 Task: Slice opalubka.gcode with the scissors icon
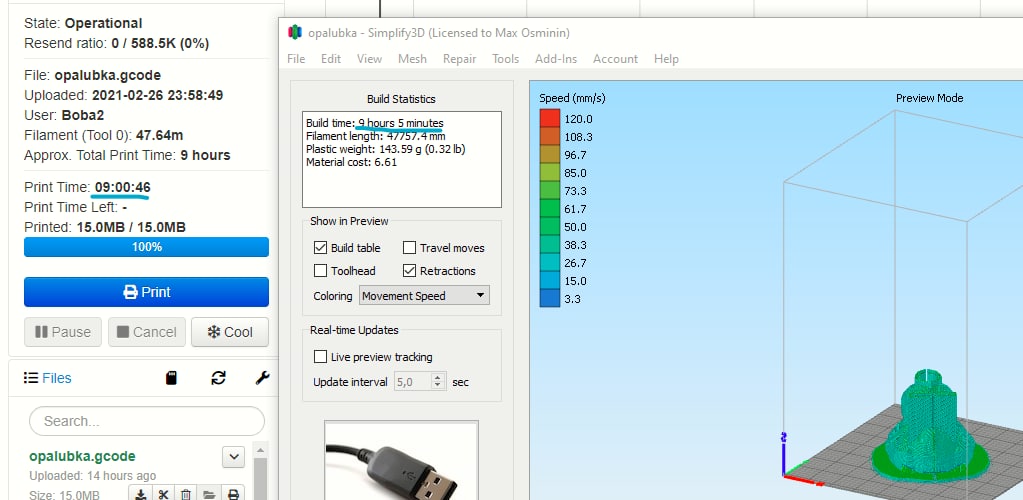click(163, 495)
